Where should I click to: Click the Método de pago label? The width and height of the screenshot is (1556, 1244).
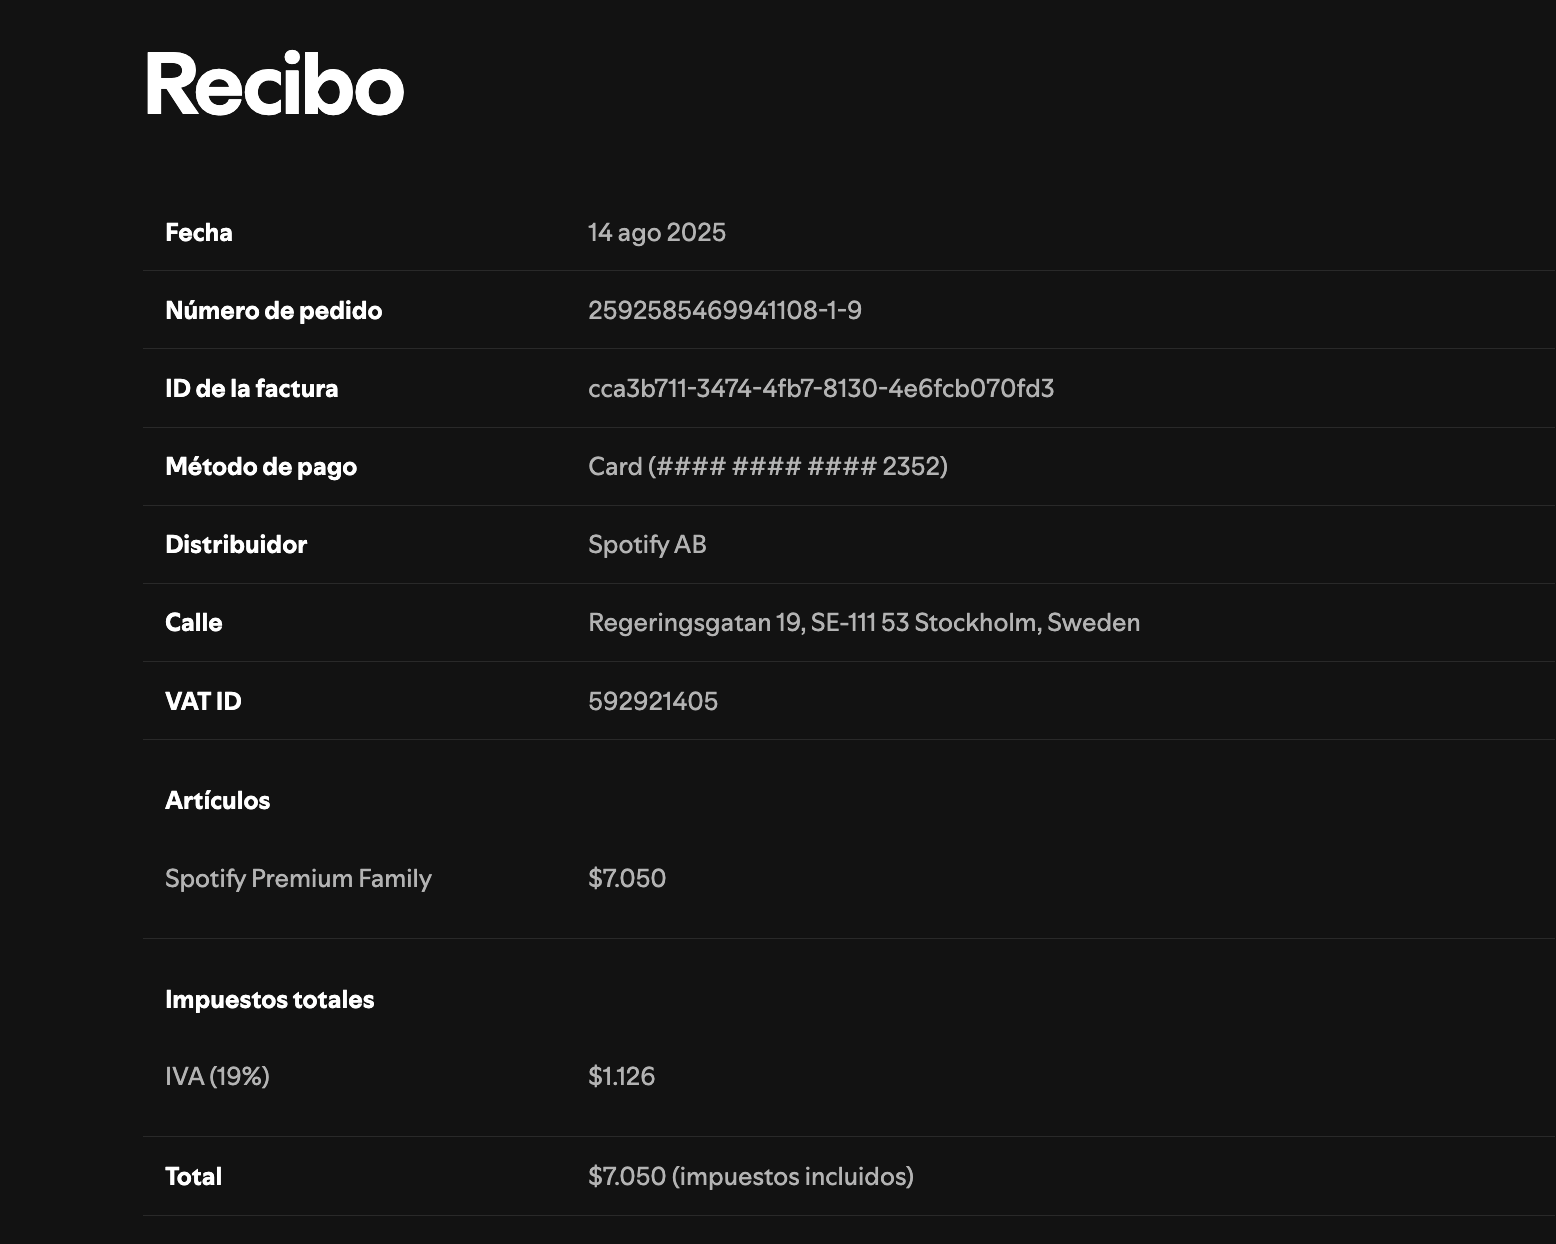click(x=260, y=467)
